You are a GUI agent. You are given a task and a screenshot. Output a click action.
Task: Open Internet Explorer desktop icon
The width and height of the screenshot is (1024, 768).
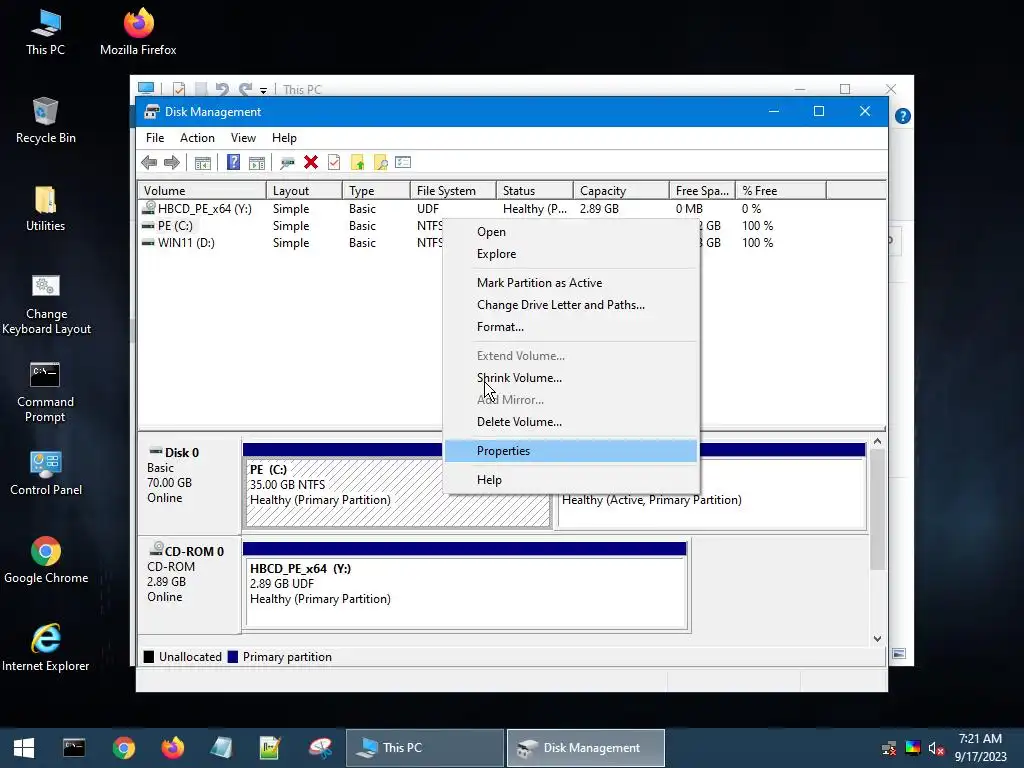tap(46, 648)
